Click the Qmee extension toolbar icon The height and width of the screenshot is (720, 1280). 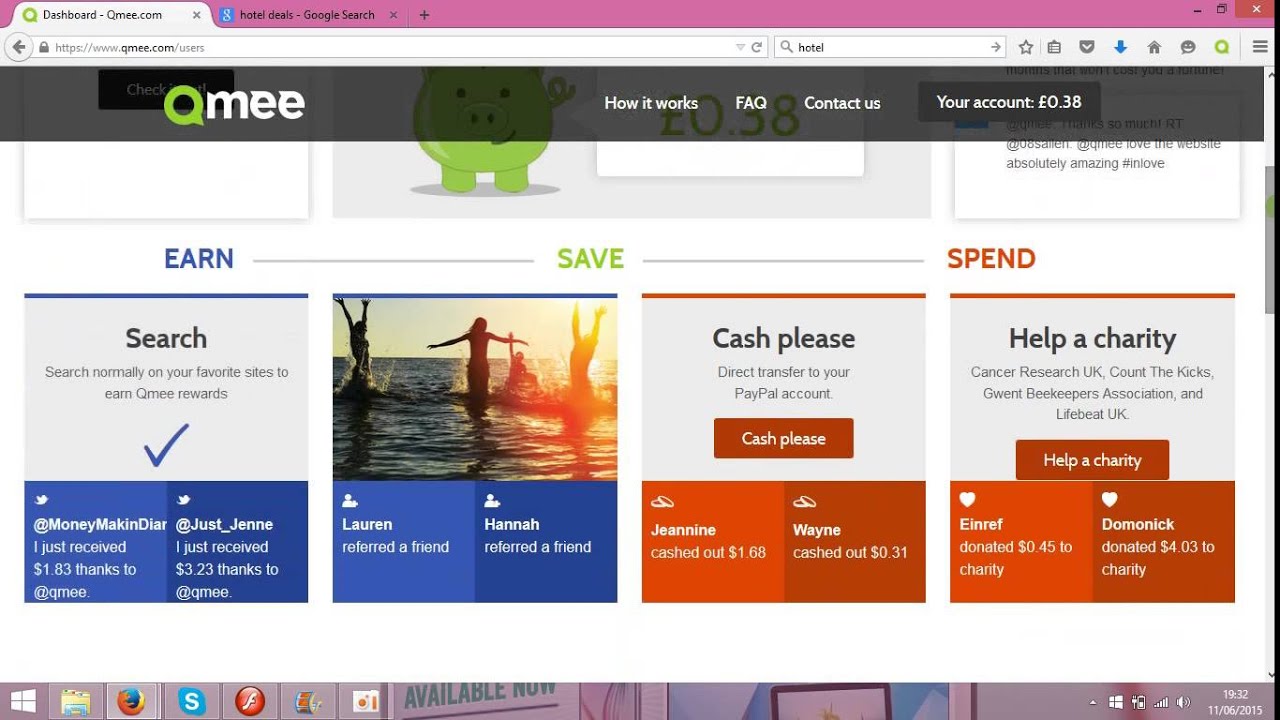tap(1221, 47)
